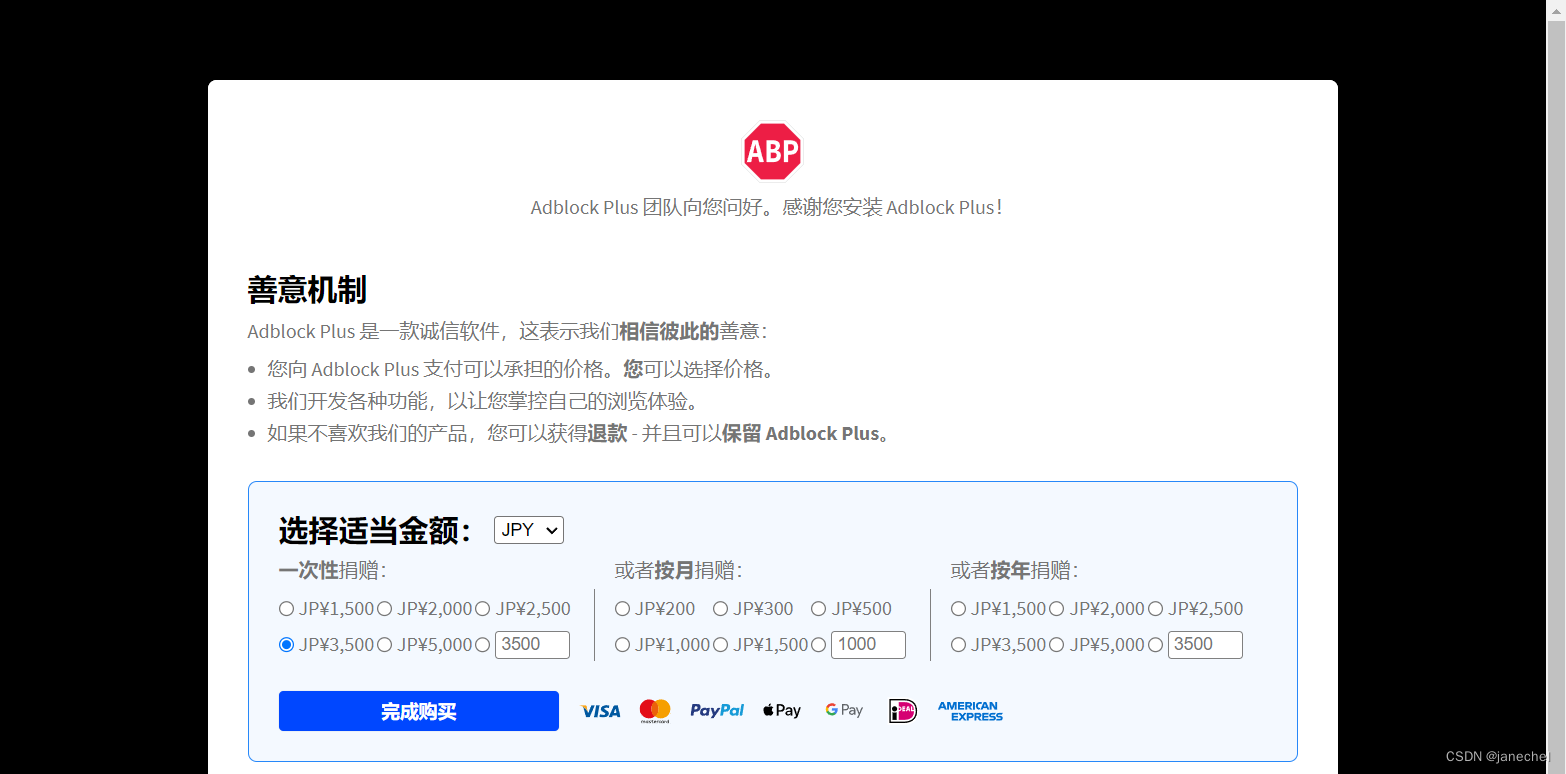
Task: Click the Mastercard payment icon
Action: [655, 711]
